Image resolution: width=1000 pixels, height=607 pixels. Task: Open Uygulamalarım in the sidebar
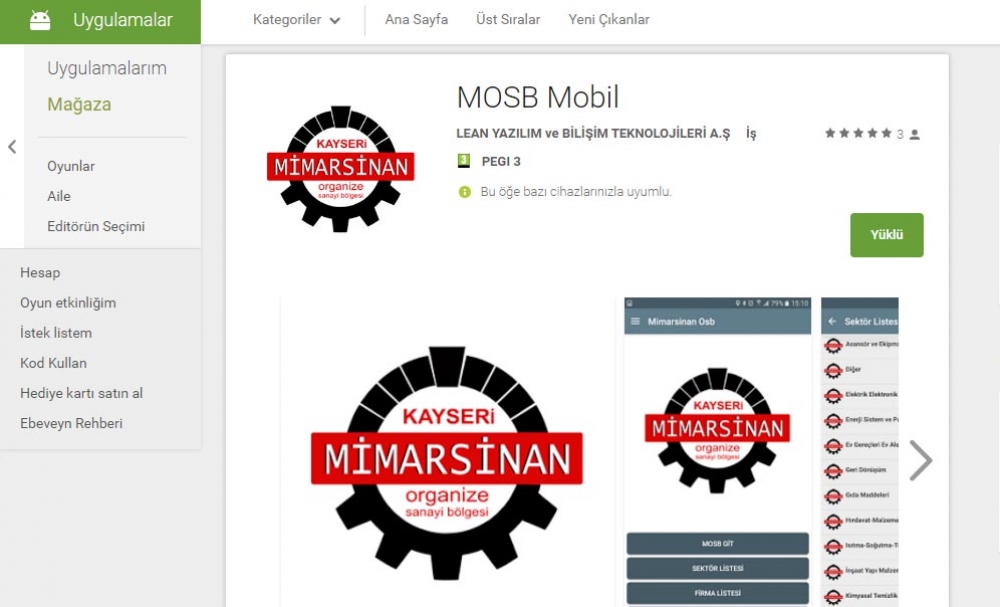pos(107,68)
